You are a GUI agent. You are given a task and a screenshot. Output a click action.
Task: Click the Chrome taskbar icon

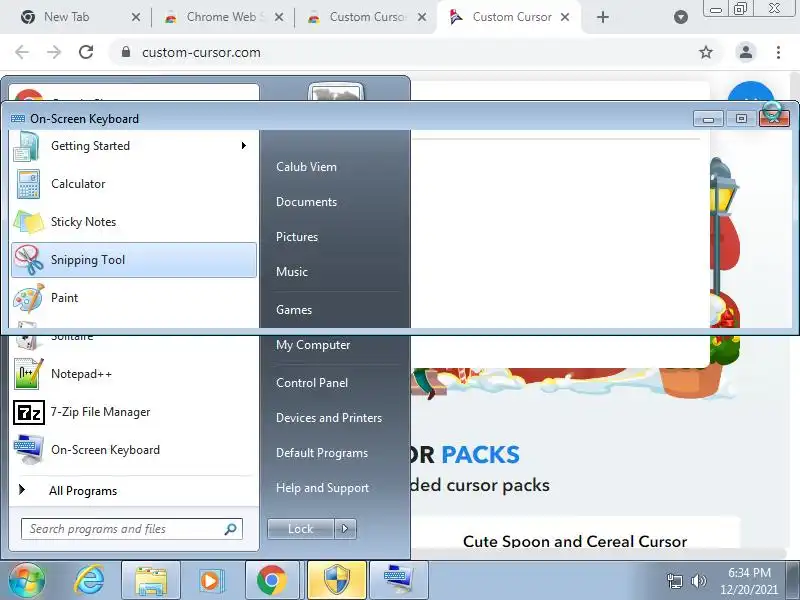click(272, 580)
